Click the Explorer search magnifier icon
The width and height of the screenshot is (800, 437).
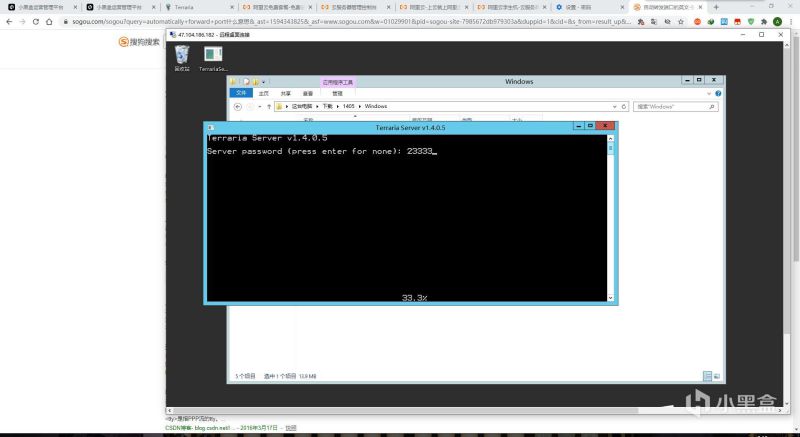pyautogui.click(x=712, y=107)
